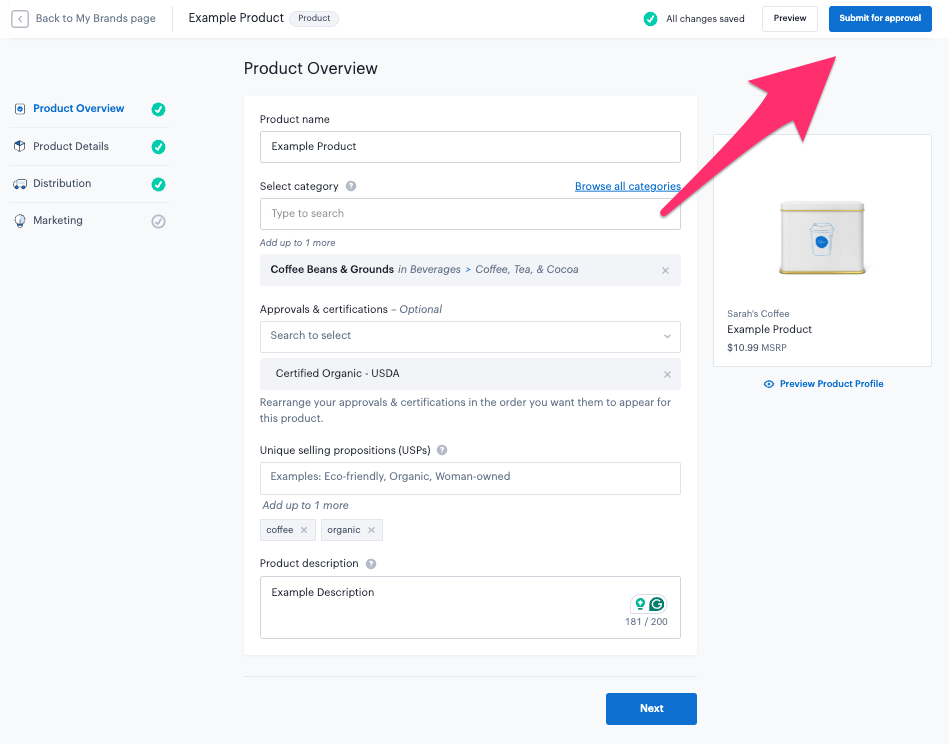Click the product tin thumbnail image
This screenshot has height=744, width=949.
point(822,237)
